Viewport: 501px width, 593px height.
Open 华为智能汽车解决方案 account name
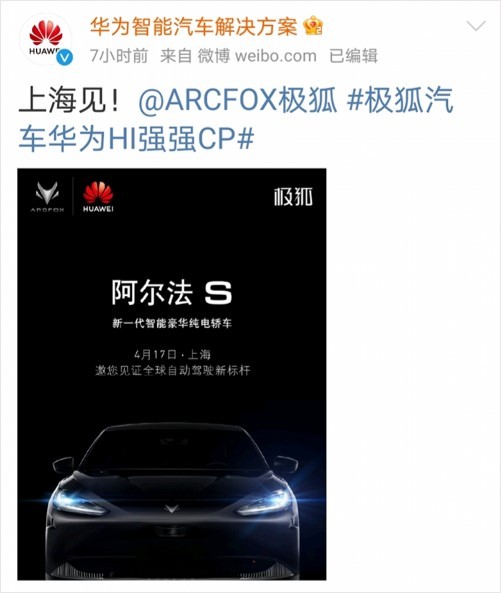194,27
